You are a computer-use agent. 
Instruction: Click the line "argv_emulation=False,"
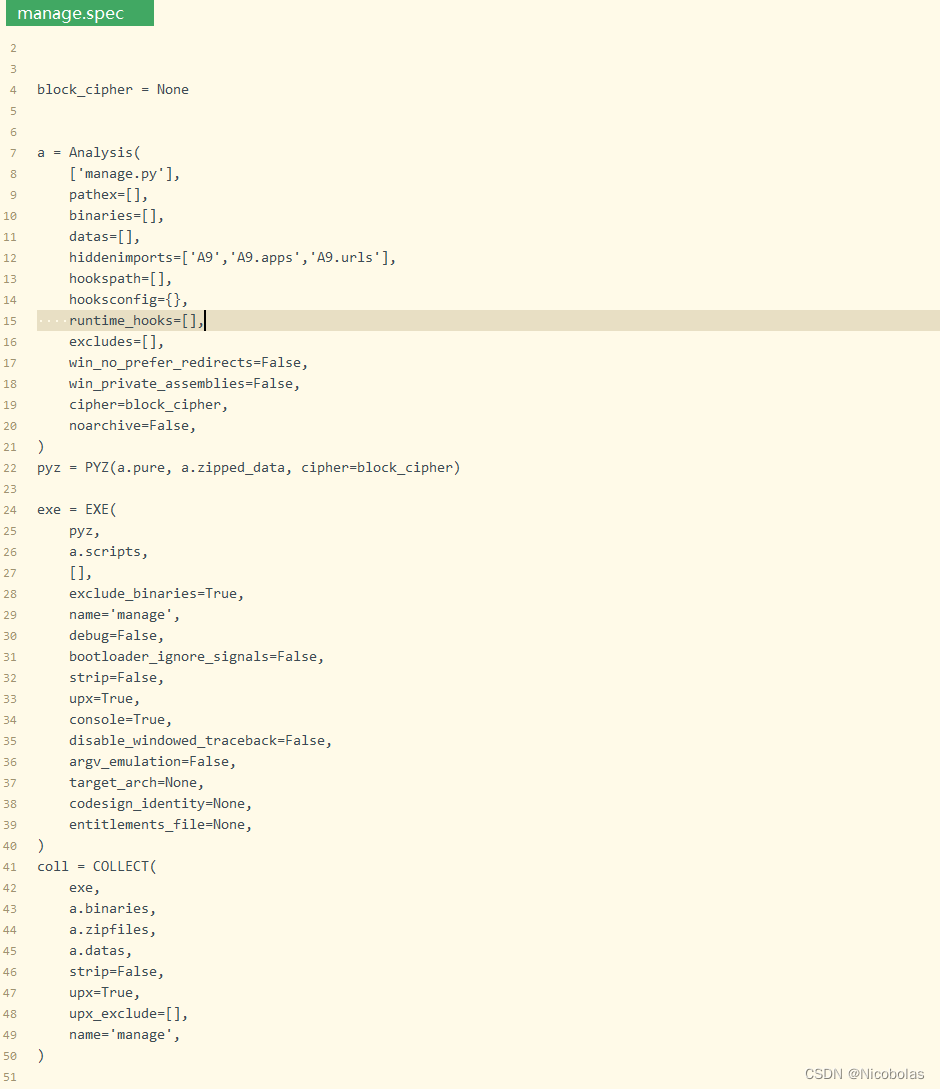(152, 762)
